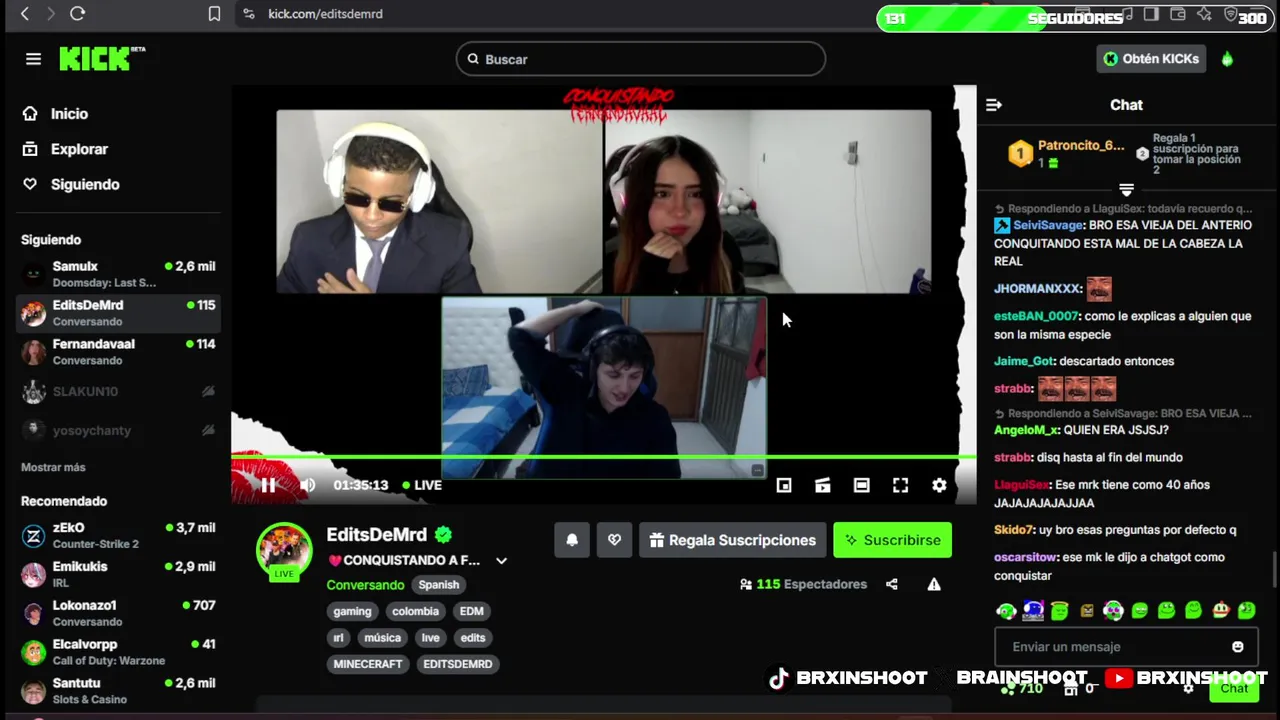Open site info icon beside the URL
1280x720 pixels.
(248, 14)
